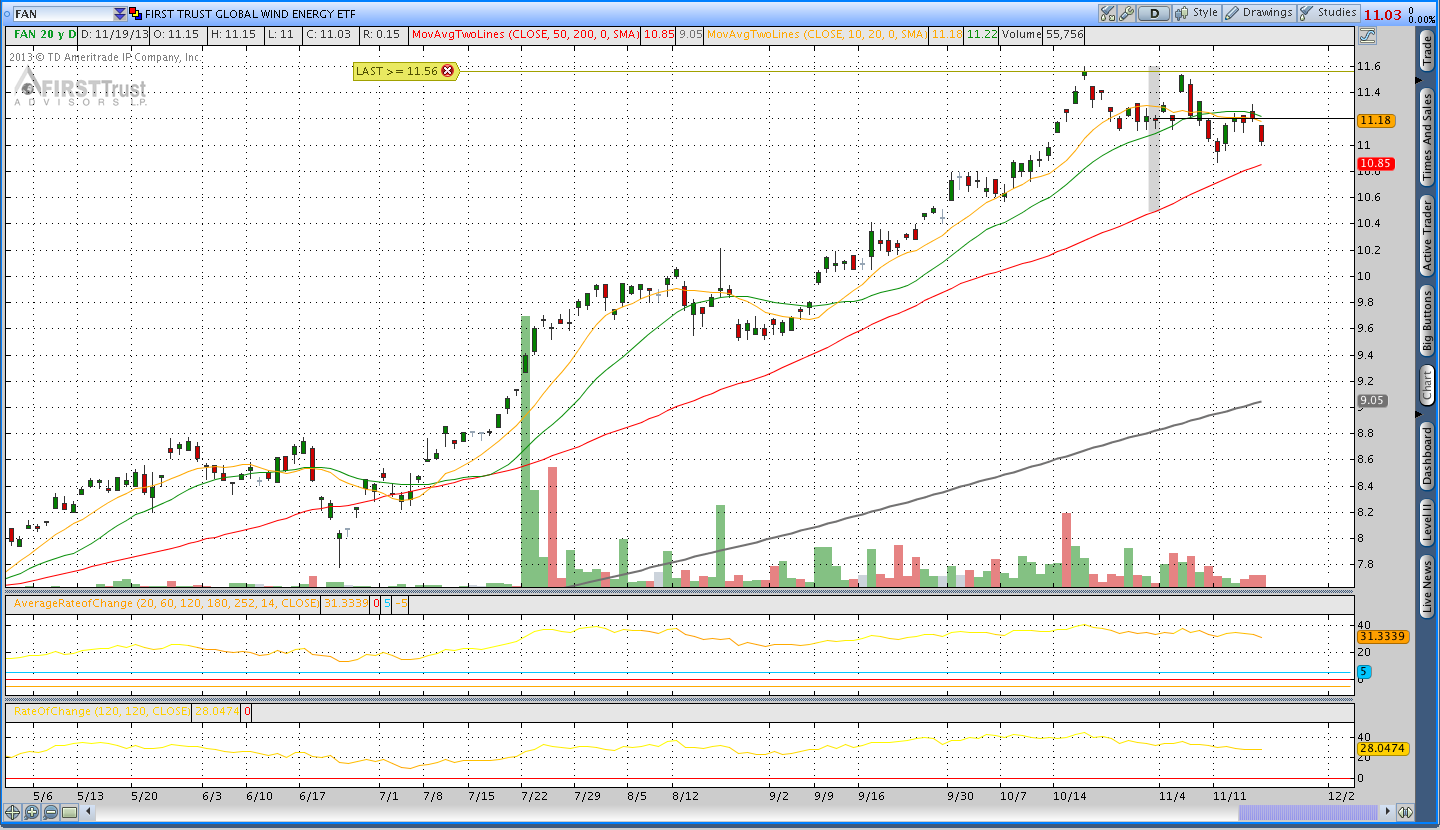Image resolution: width=1440 pixels, height=830 pixels.
Task: Click the scroll left arrow
Action: click(87, 813)
